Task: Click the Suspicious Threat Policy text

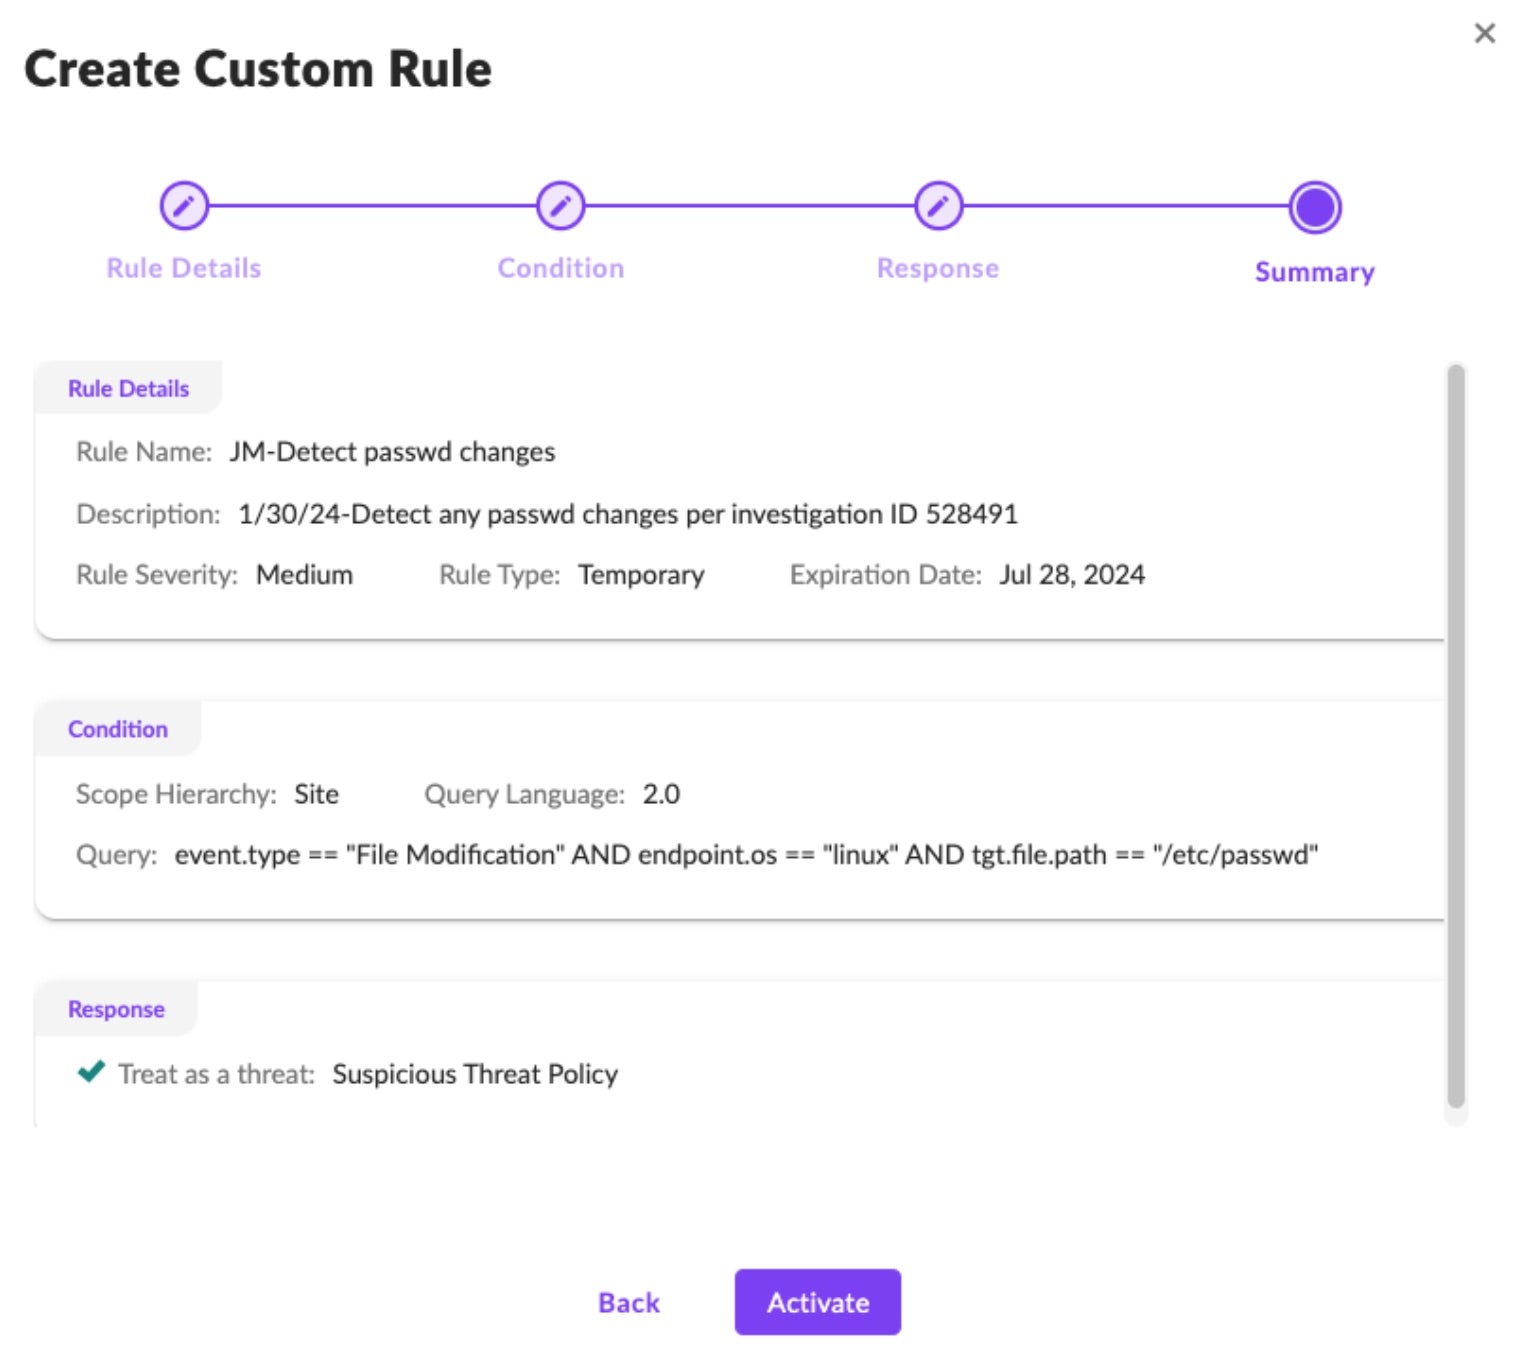Action: [475, 1074]
